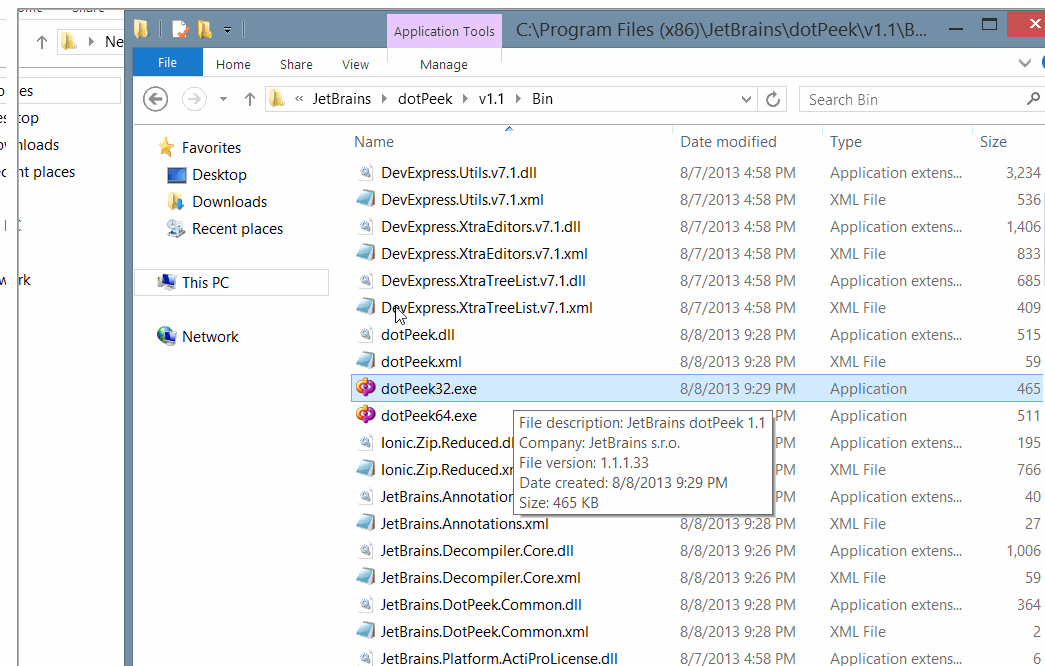Refresh the Bin folder view
This screenshot has width=1045, height=666.
click(x=772, y=99)
